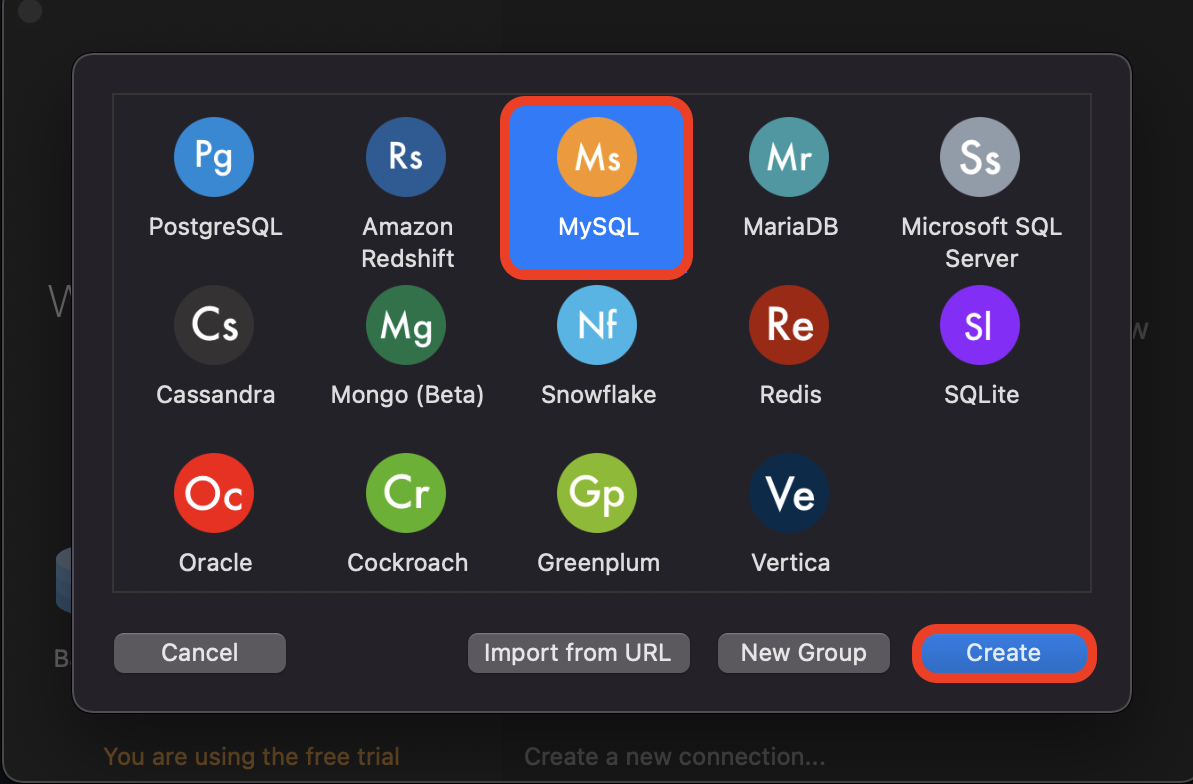The image size is (1193, 784).
Task: Select the PostgreSQL connection icon
Action: 214,157
